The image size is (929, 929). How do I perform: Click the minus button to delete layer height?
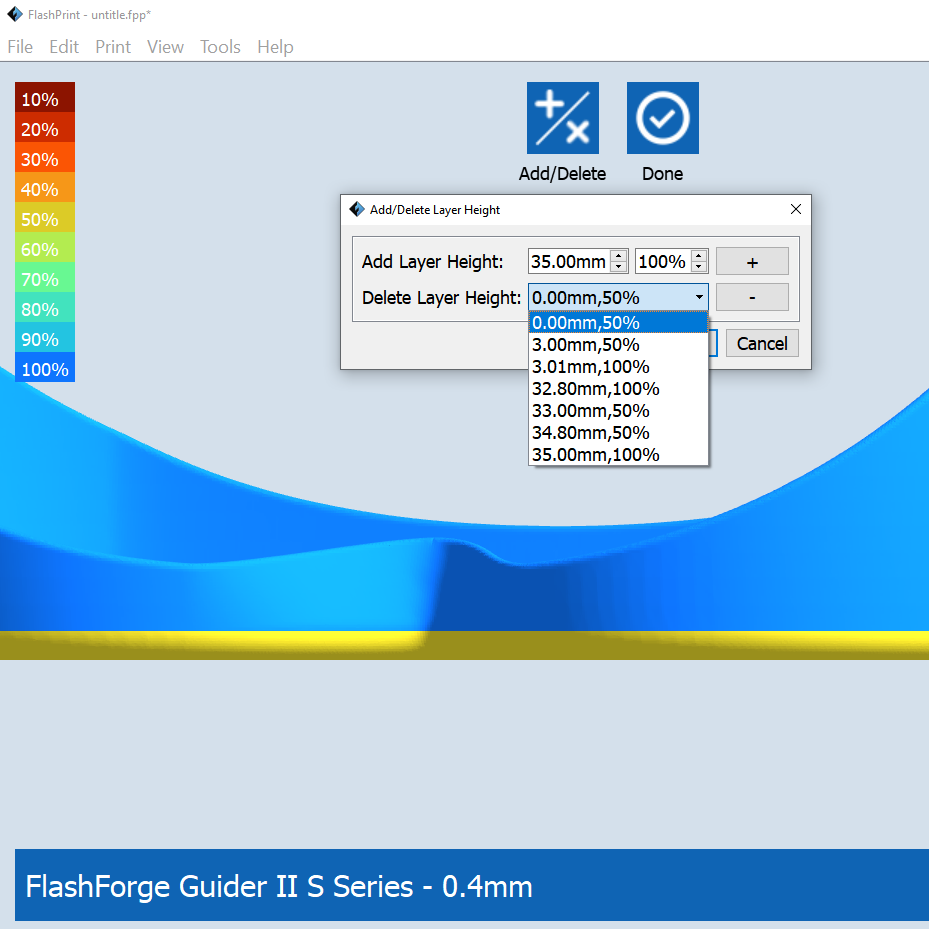click(752, 297)
